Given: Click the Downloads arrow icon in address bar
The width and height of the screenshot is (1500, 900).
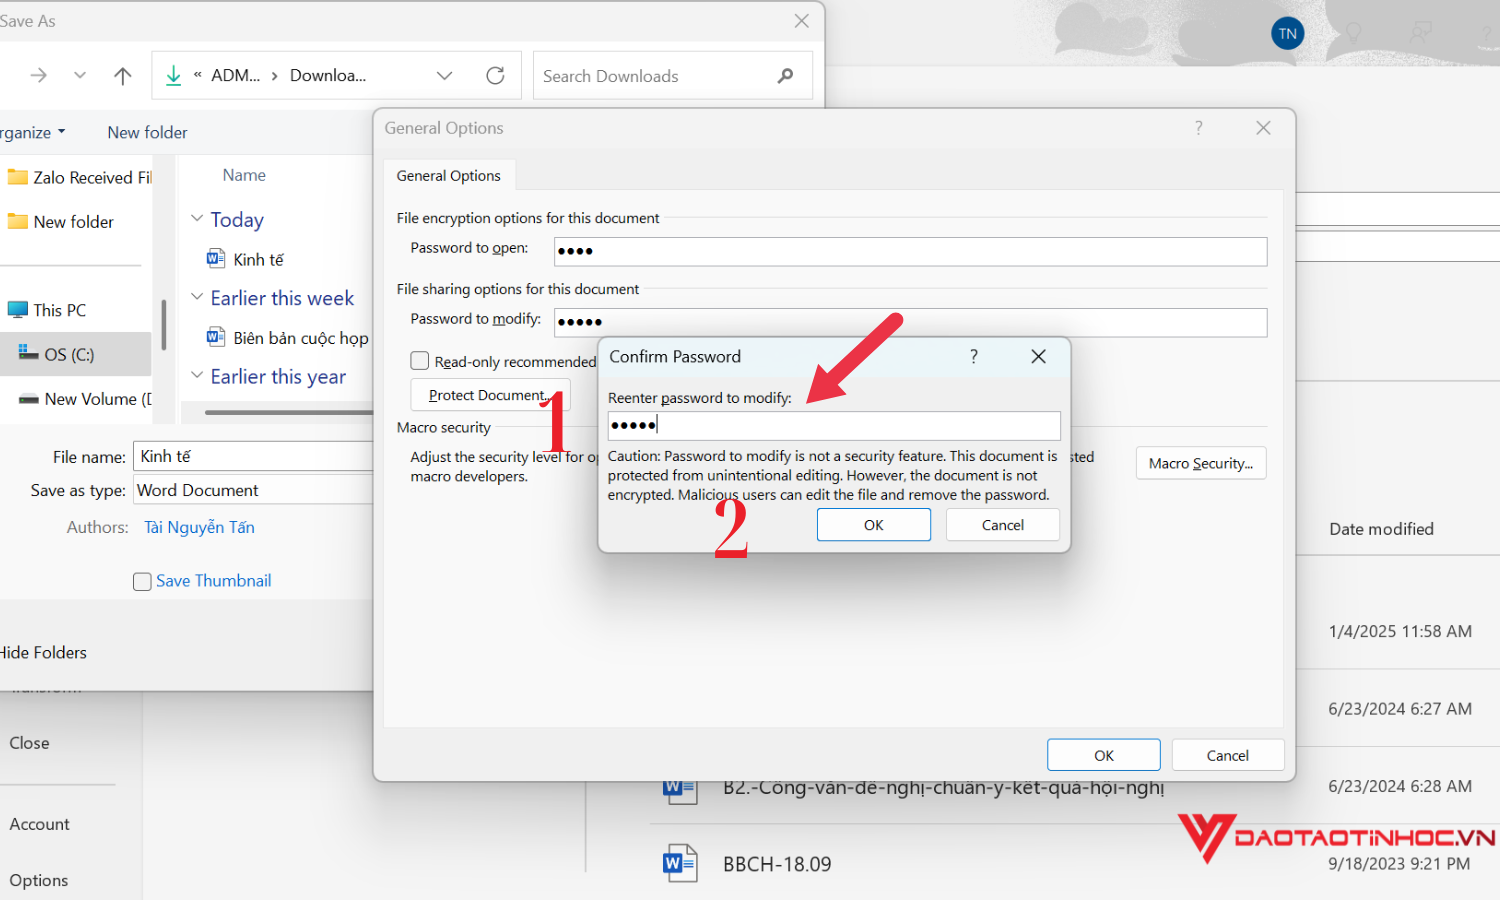Looking at the screenshot, I should [x=173, y=76].
